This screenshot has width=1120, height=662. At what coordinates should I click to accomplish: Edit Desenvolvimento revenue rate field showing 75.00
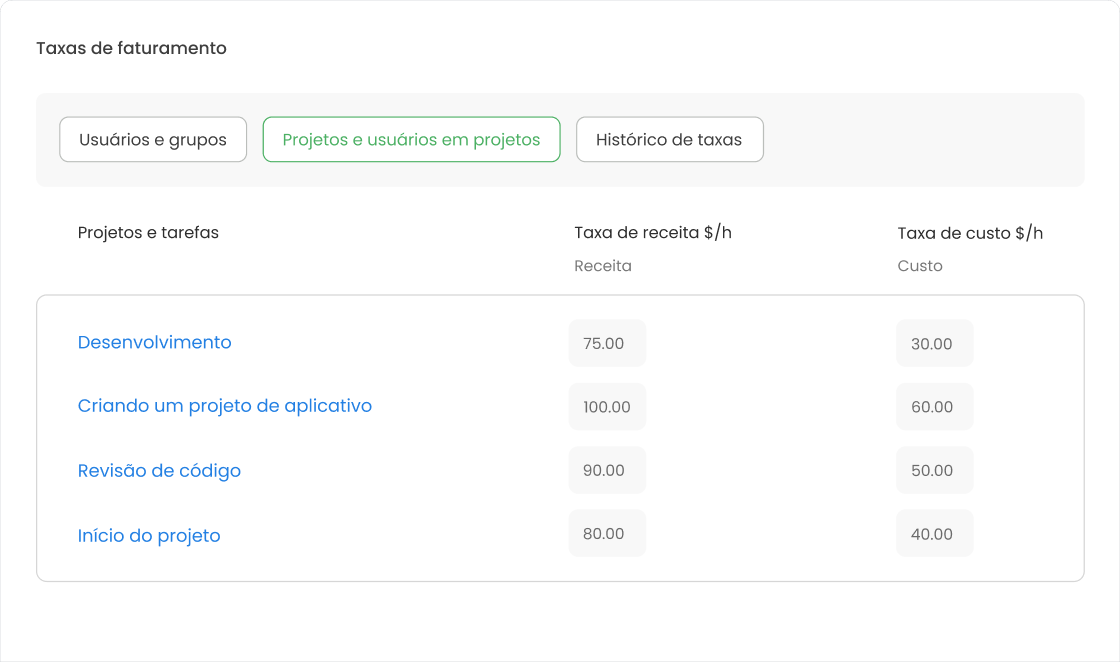tap(607, 343)
